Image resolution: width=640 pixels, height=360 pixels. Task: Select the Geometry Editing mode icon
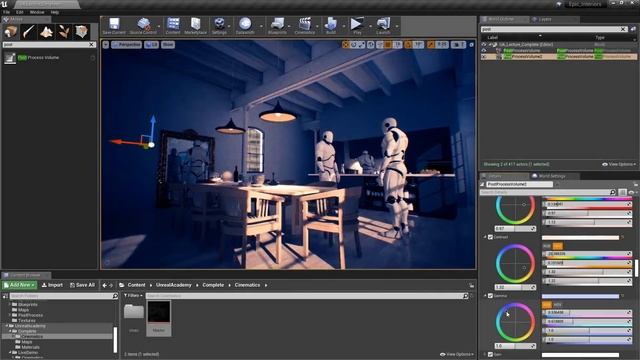[81, 31]
